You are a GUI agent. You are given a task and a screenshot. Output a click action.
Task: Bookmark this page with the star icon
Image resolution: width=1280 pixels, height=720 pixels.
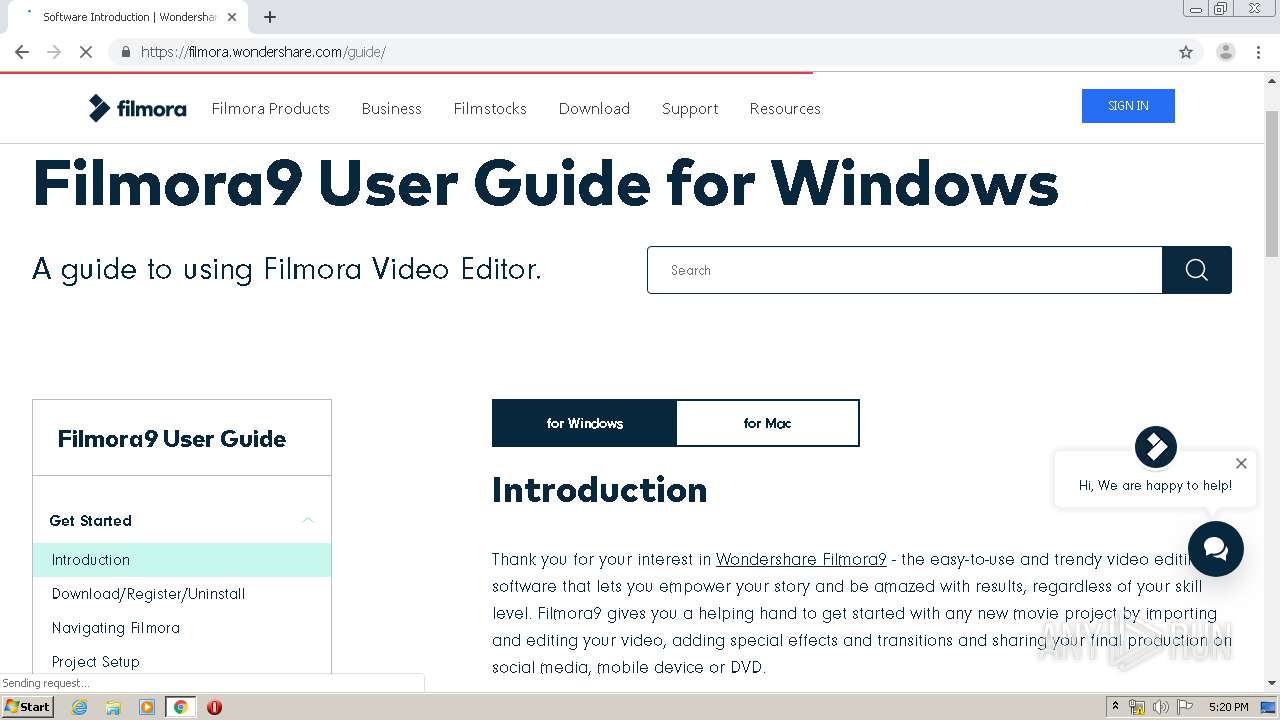tap(1186, 52)
